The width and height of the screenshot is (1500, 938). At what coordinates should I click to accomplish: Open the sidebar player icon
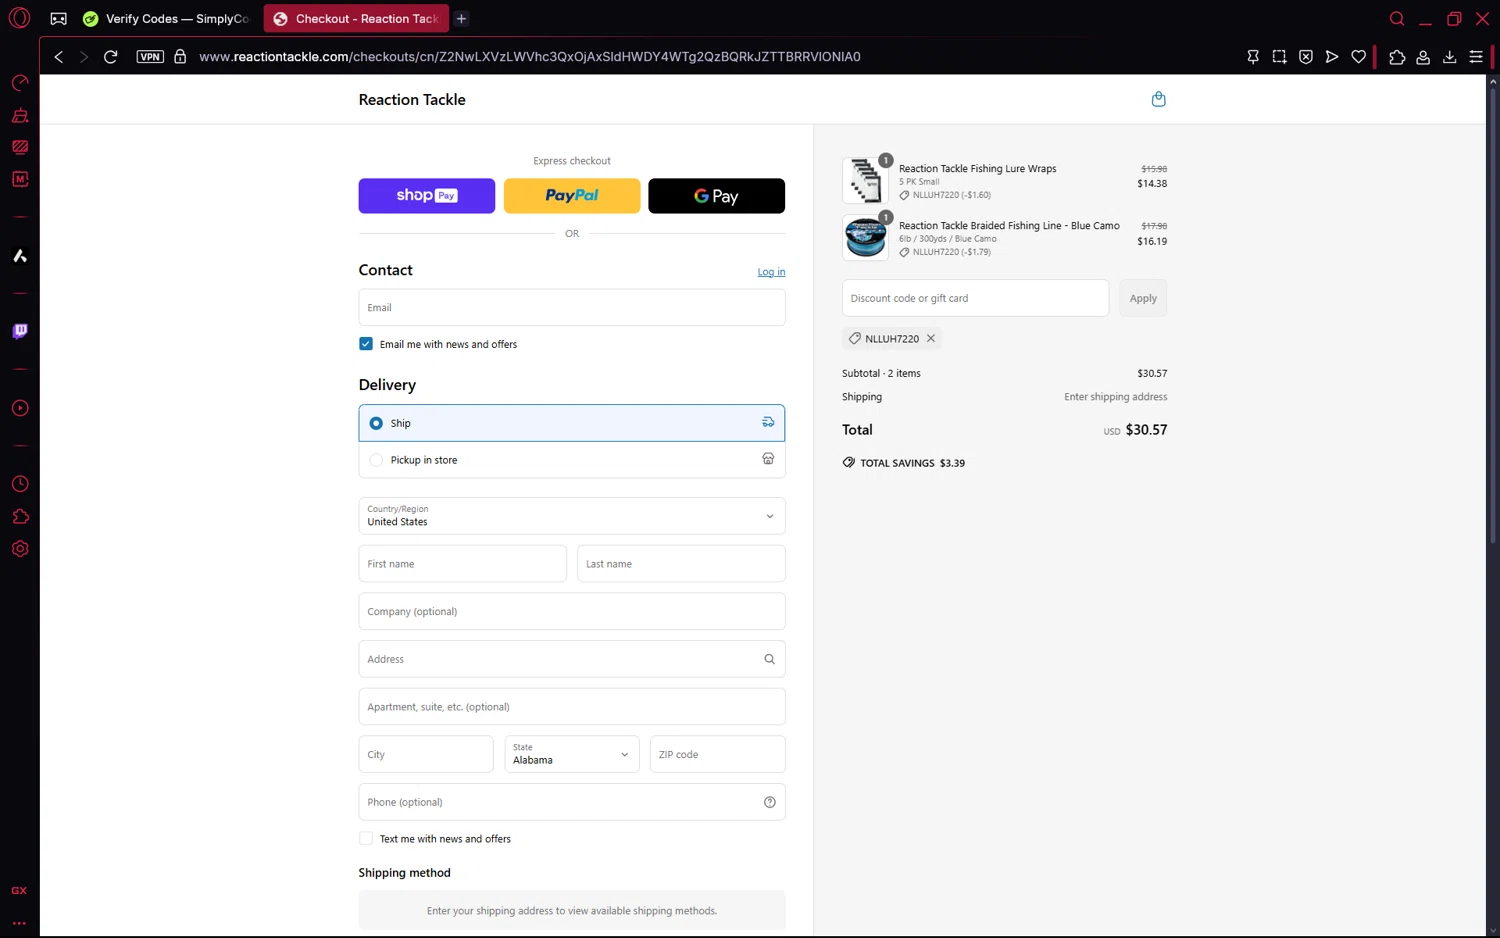[19, 408]
